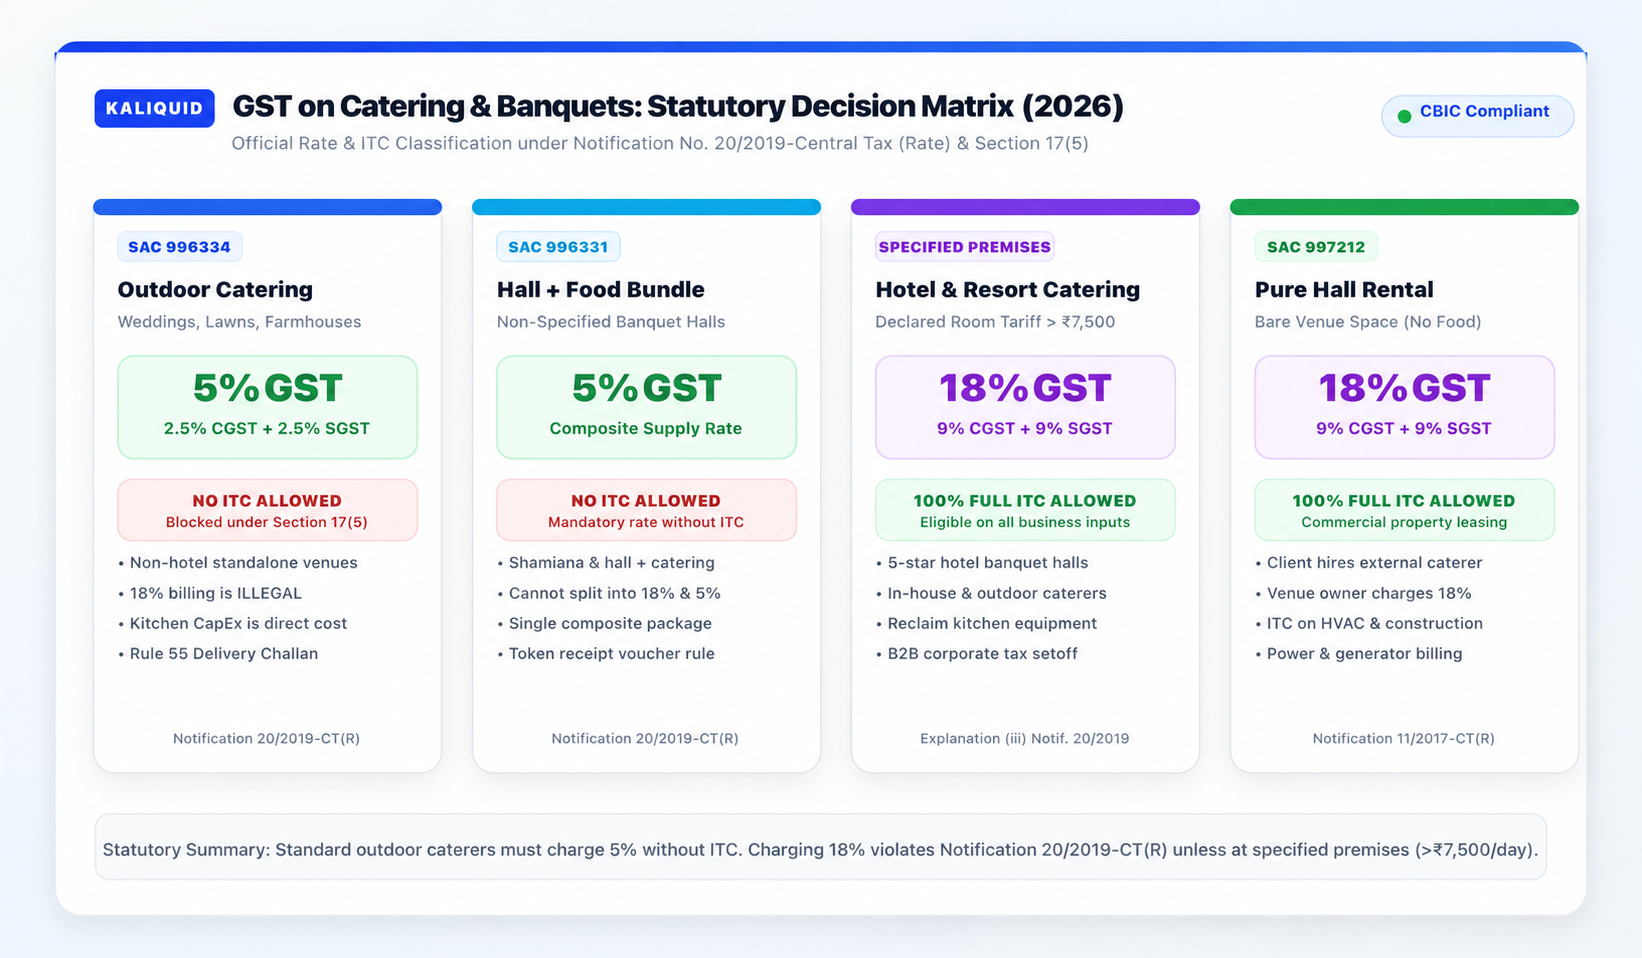Click 'Shamiana & hall + catering' bullet
1642x958 pixels.
click(606, 563)
